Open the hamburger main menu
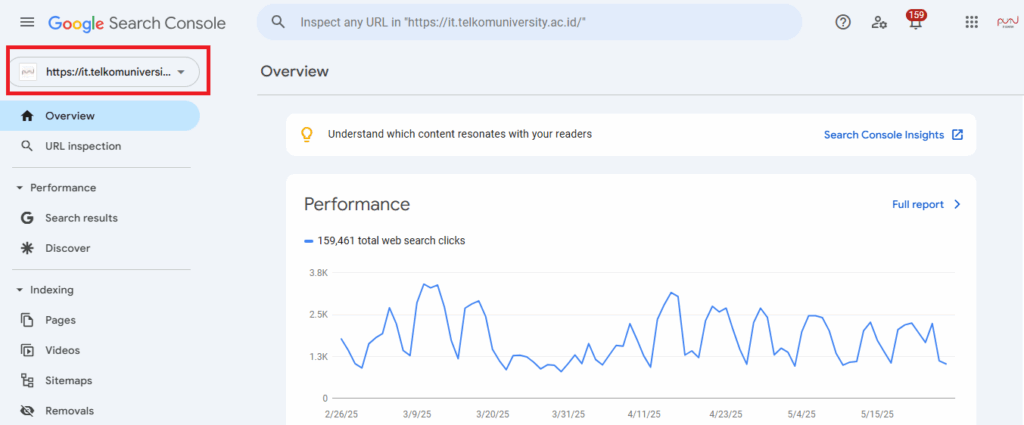Viewport: 1024px width, 425px height. coord(27,23)
